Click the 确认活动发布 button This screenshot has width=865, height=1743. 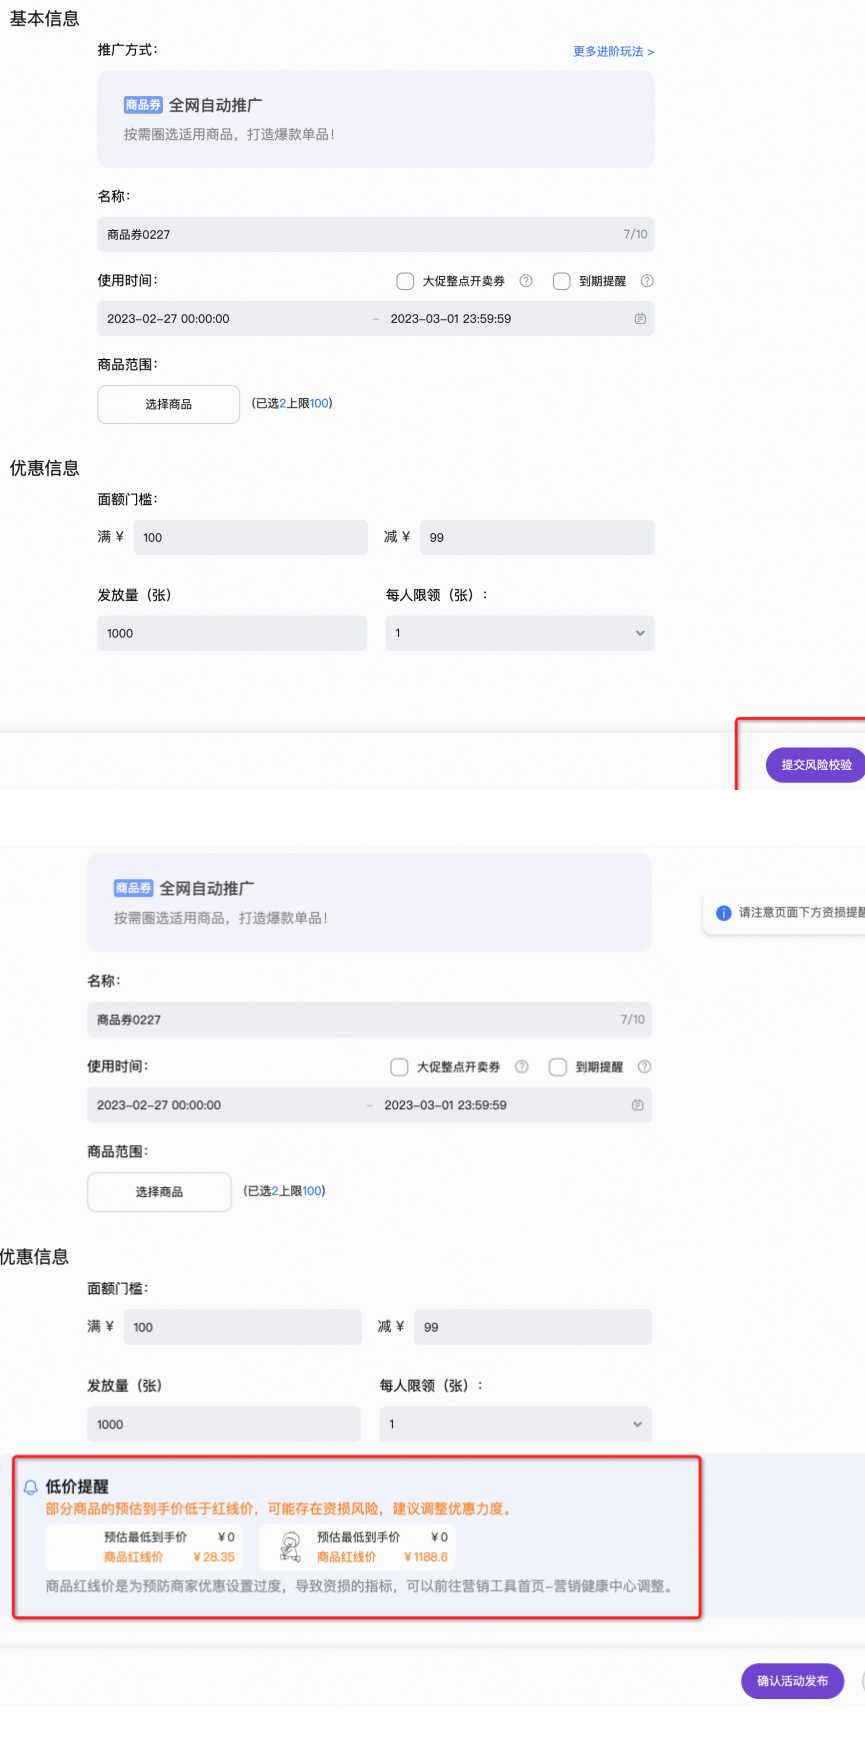pyautogui.click(x=792, y=1681)
